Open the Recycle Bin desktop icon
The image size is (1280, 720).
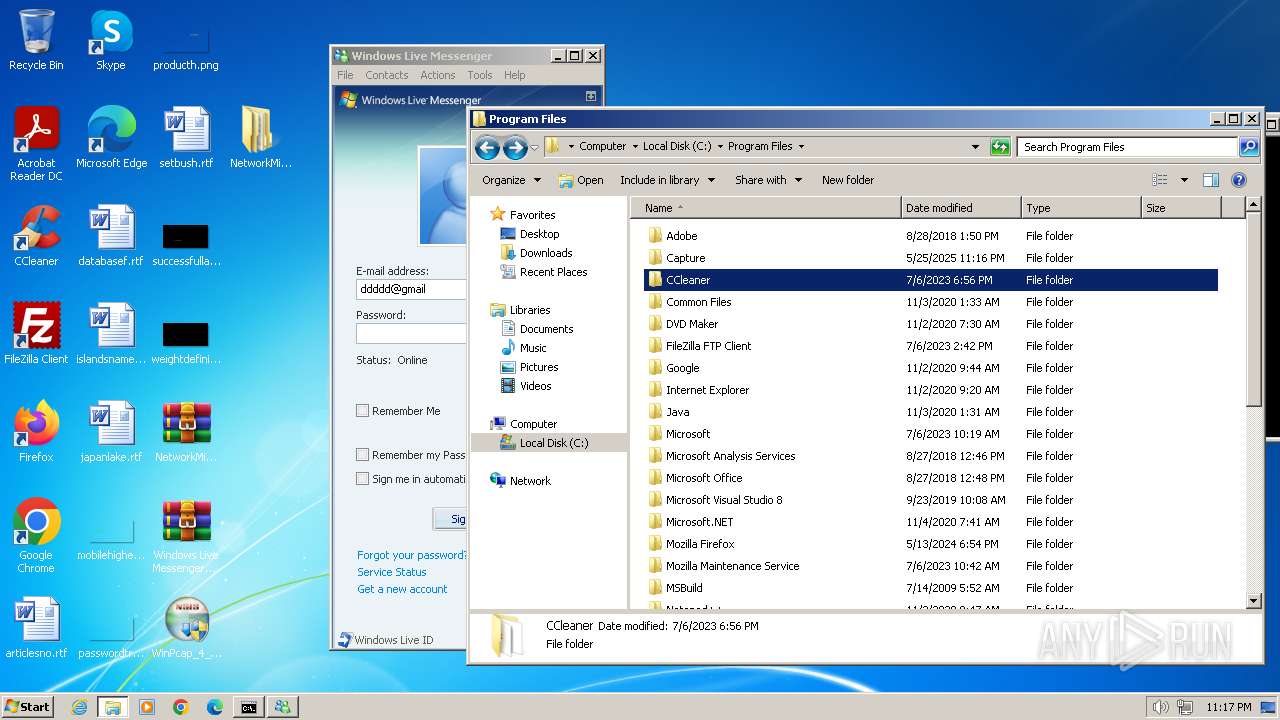36,40
